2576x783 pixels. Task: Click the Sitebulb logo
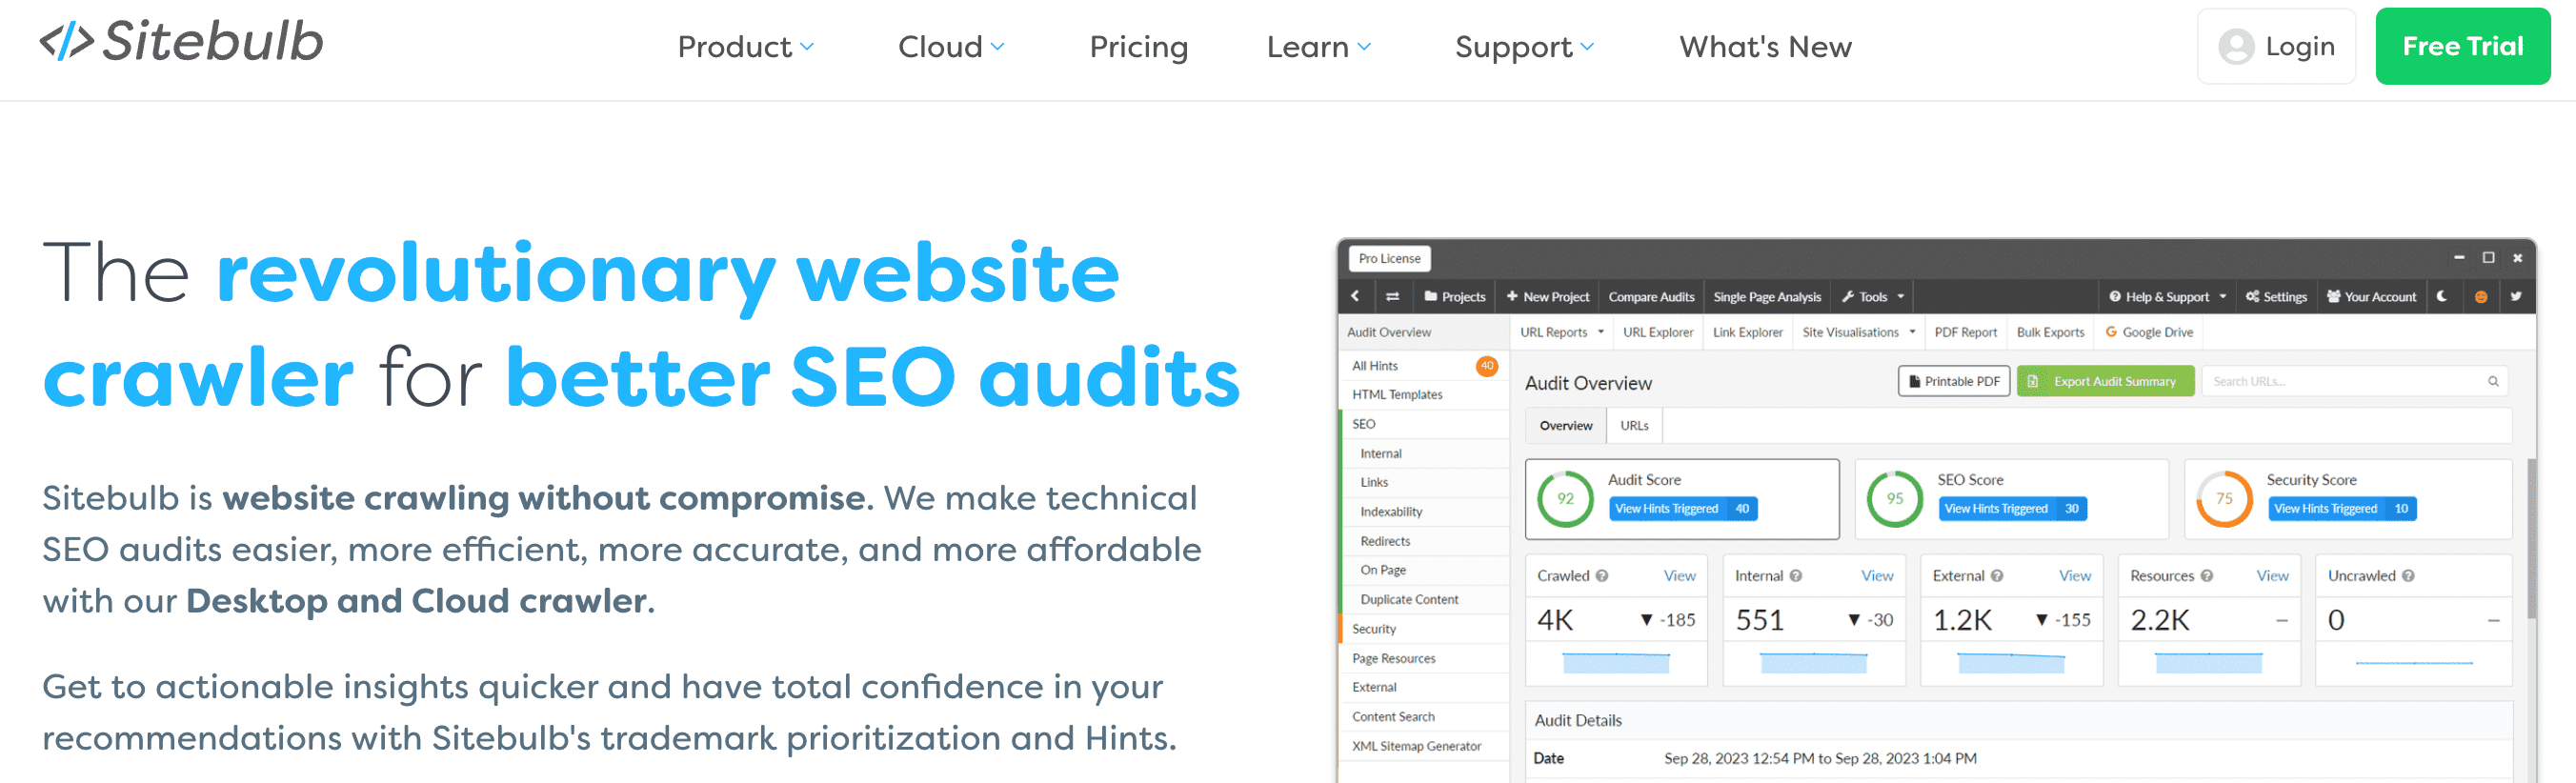pos(181,43)
